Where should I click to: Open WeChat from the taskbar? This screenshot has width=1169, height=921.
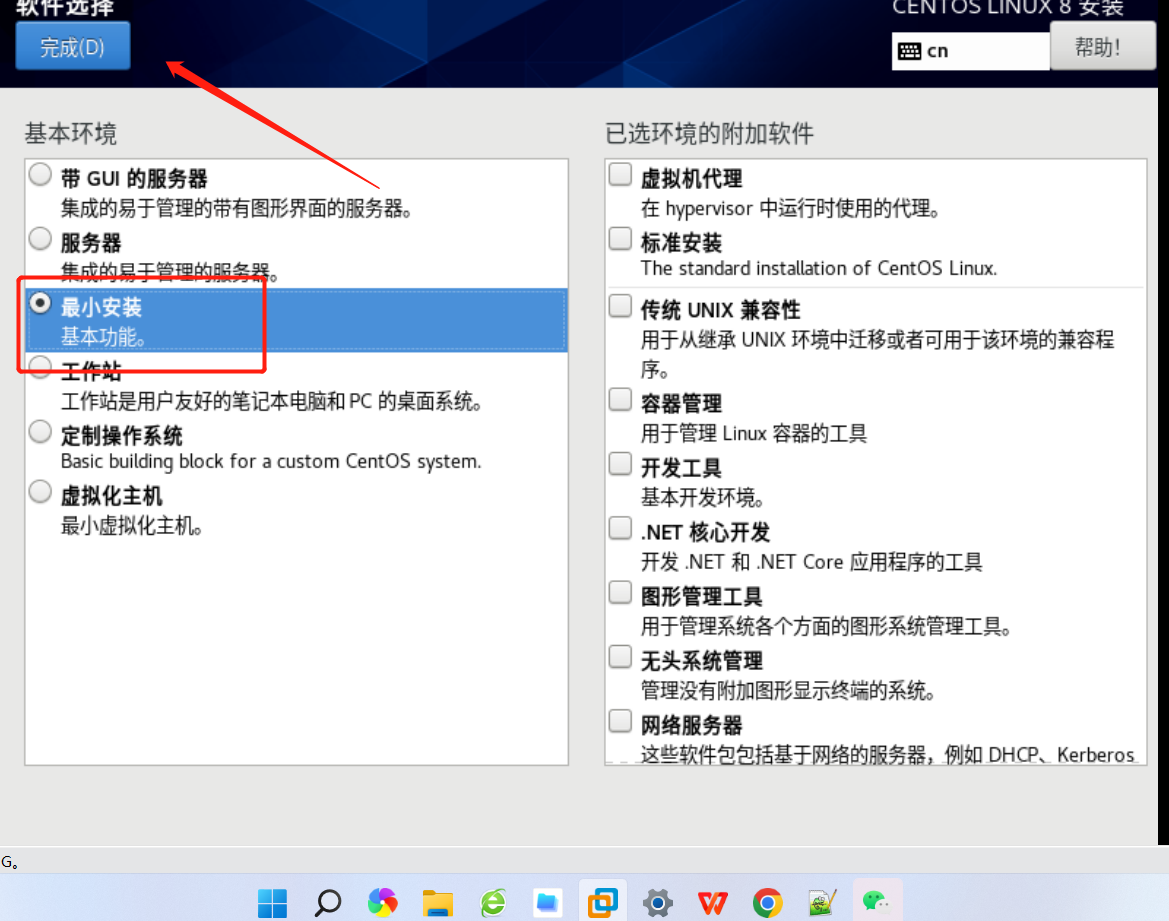pos(877,902)
